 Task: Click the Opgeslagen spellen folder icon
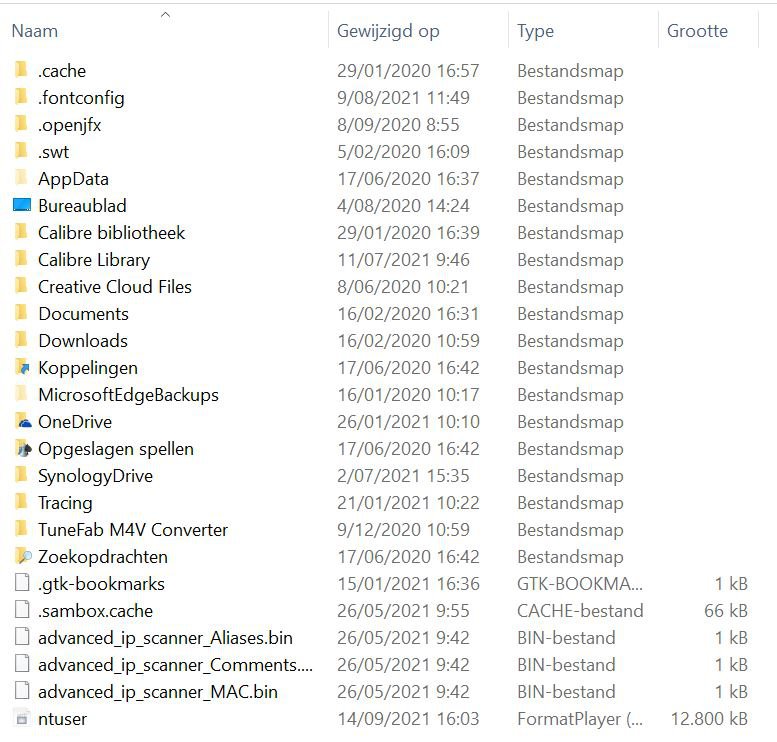click(x=23, y=448)
